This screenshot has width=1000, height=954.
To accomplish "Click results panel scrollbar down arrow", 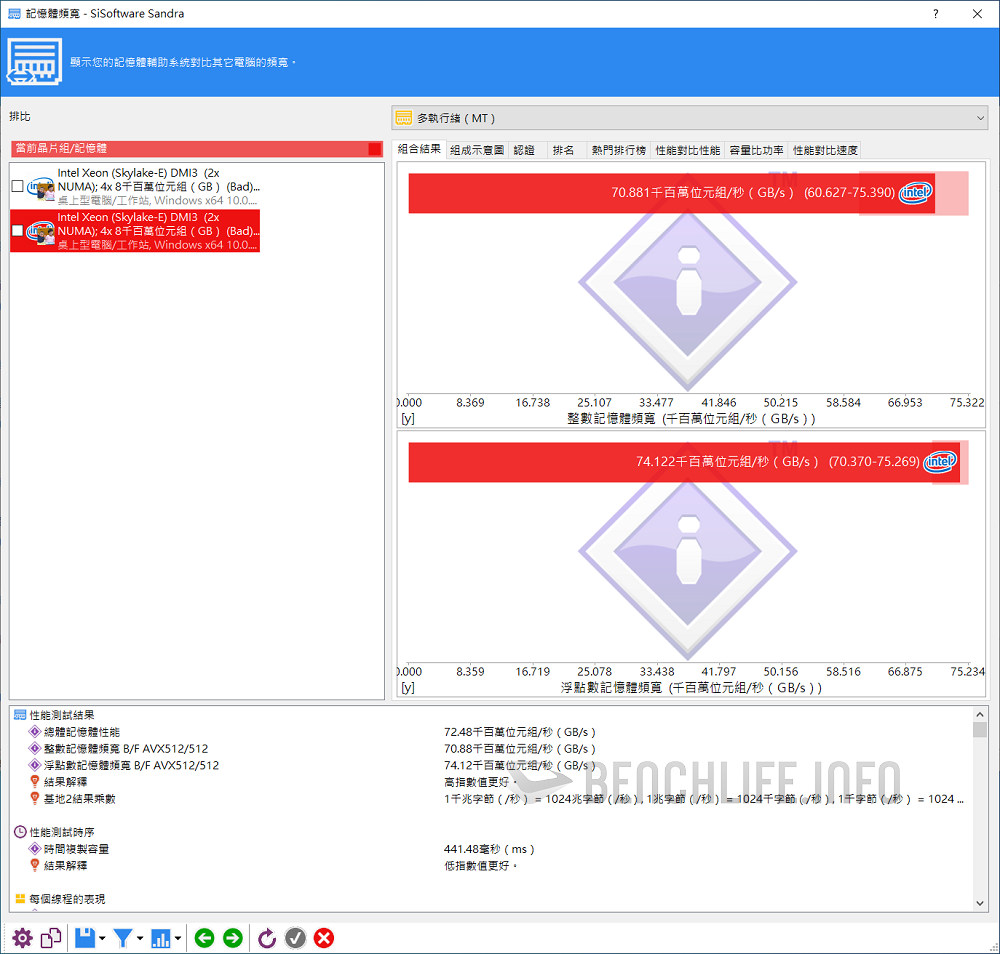I will [979, 903].
